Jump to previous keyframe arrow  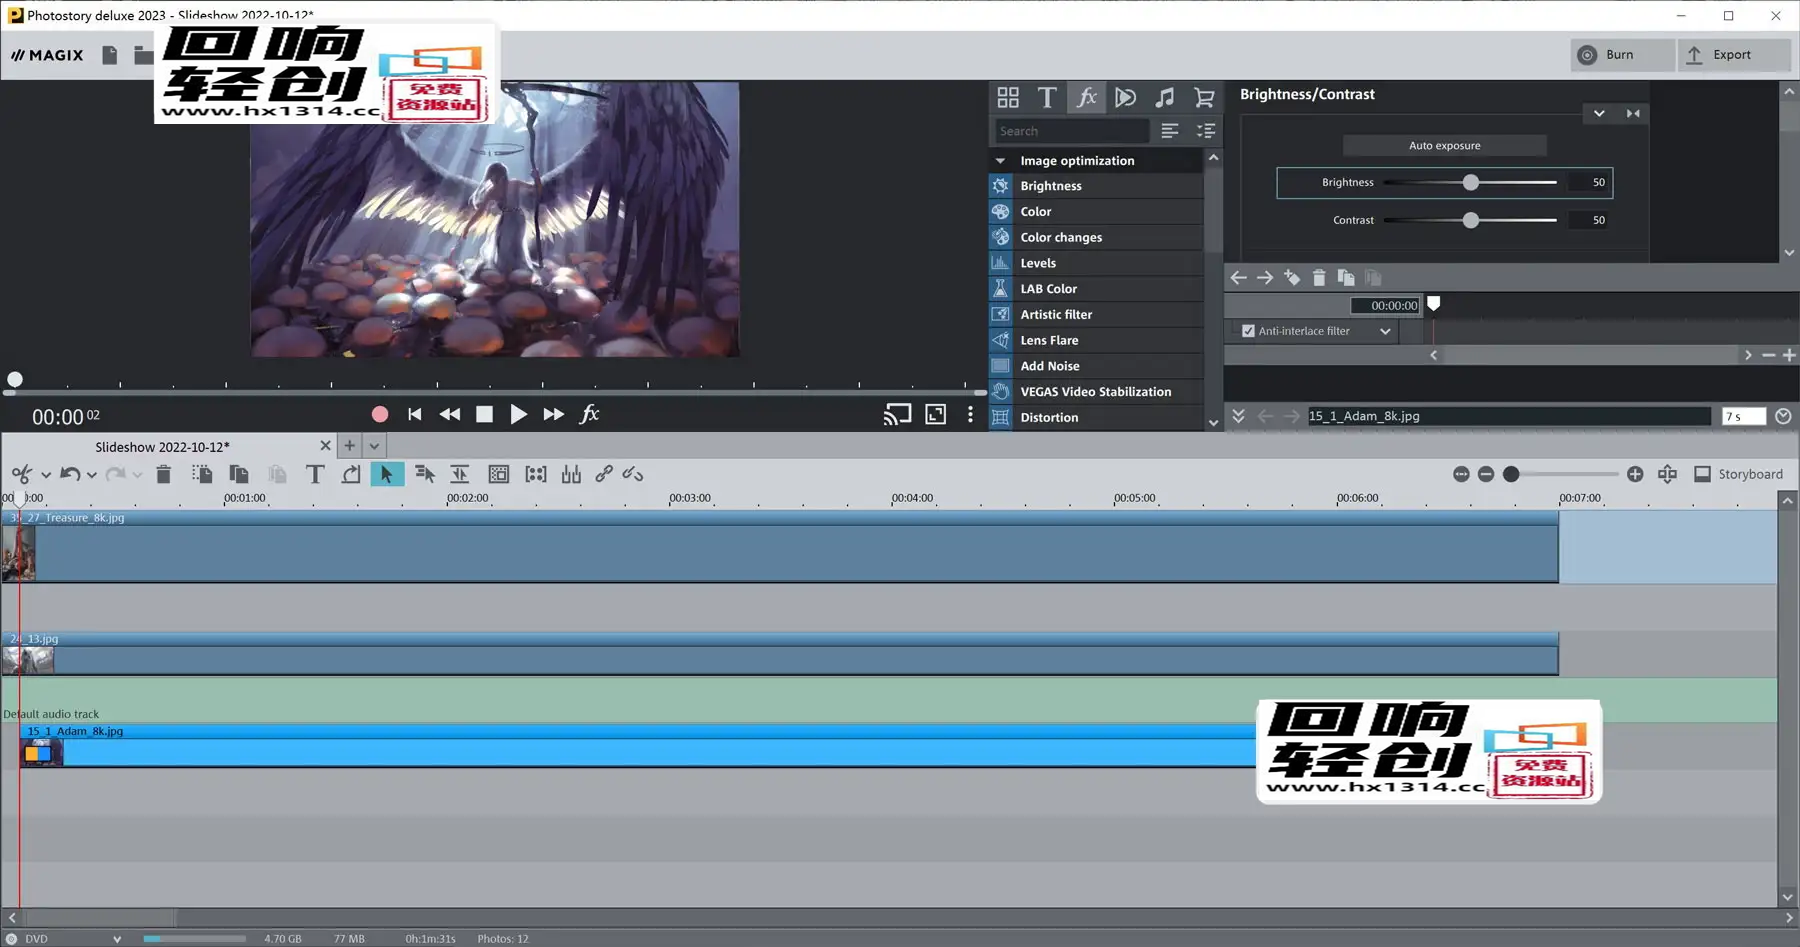pos(1238,278)
